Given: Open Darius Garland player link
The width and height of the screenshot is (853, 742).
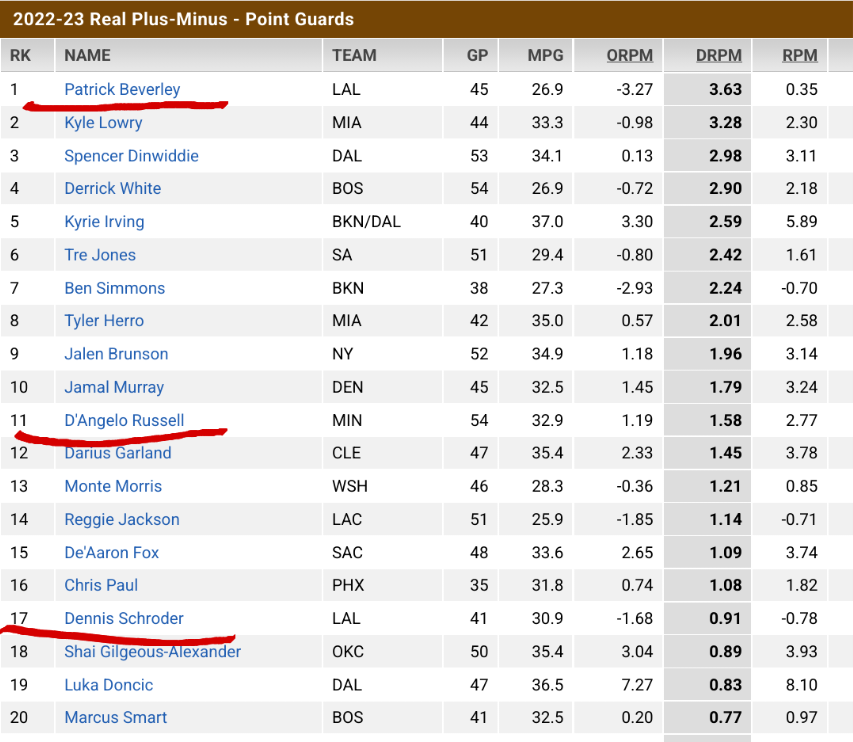Looking at the screenshot, I should 118,453.
